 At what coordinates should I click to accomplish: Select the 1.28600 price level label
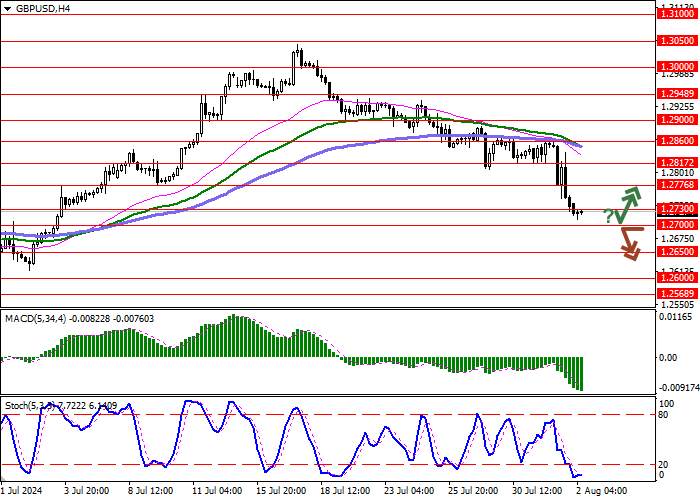click(678, 141)
